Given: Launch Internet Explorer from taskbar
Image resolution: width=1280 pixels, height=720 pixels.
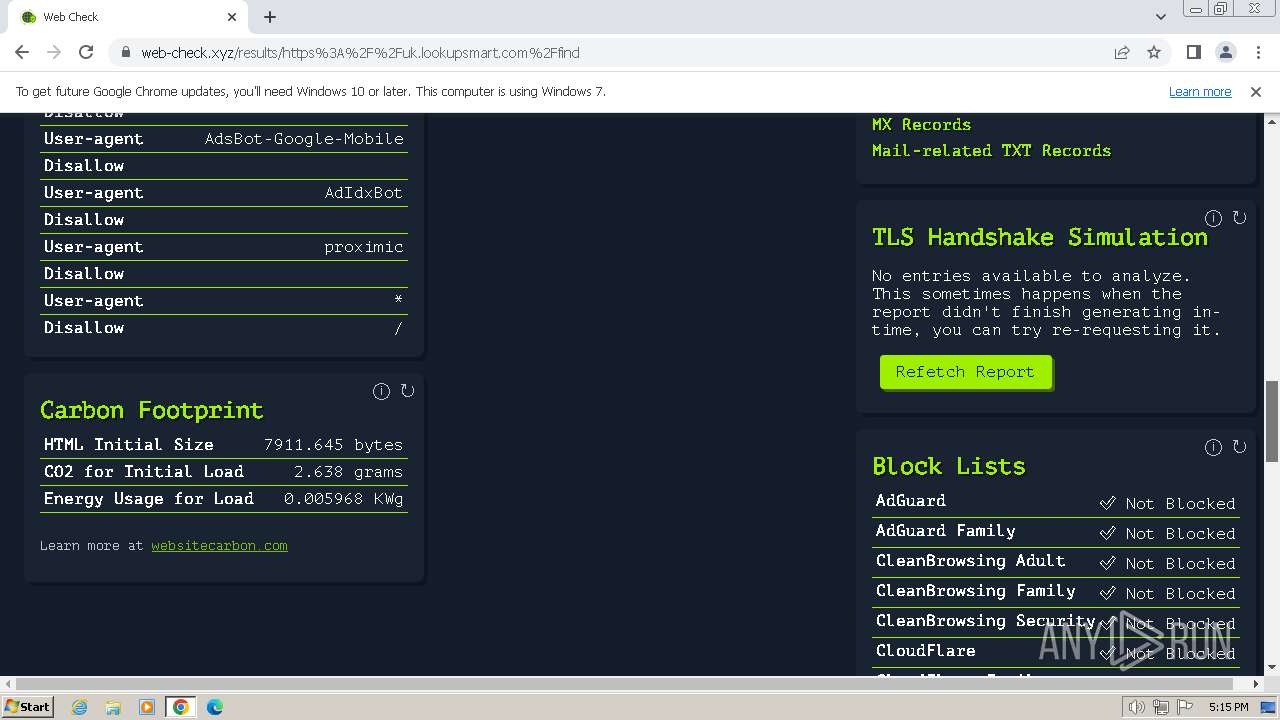Looking at the screenshot, I should (x=79, y=707).
